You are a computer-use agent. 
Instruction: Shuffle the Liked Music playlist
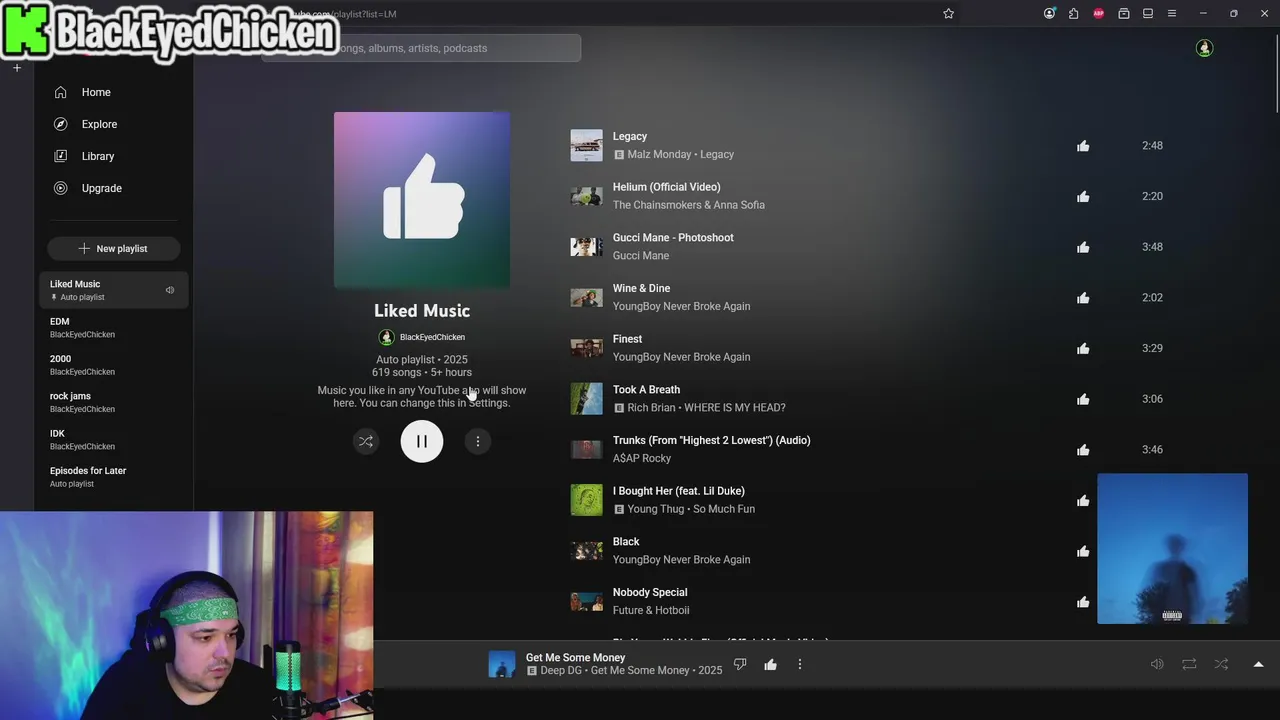pyautogui.click(x=366, y=441)
